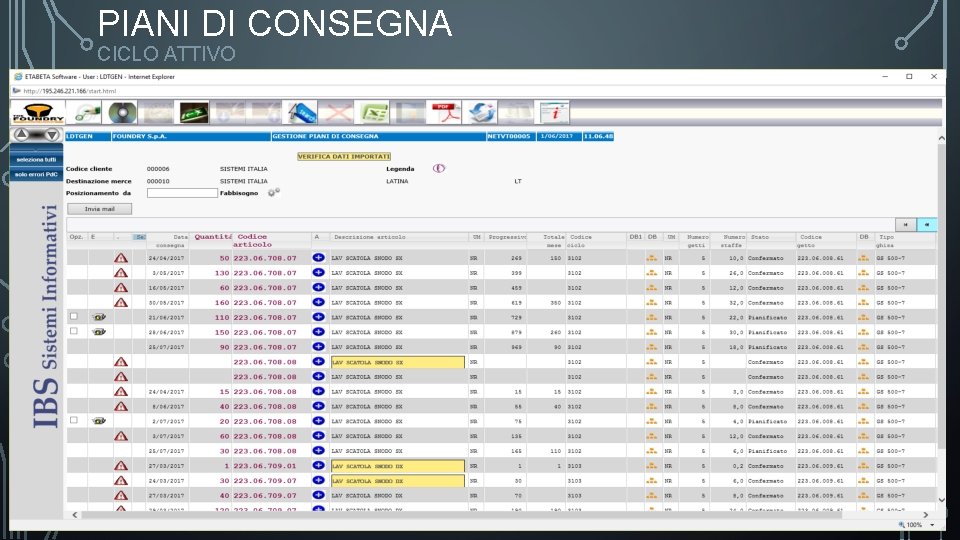
Task: Click 'Pianificato' status on 21/06/2017 row
Action: click(x=767, y=317)
